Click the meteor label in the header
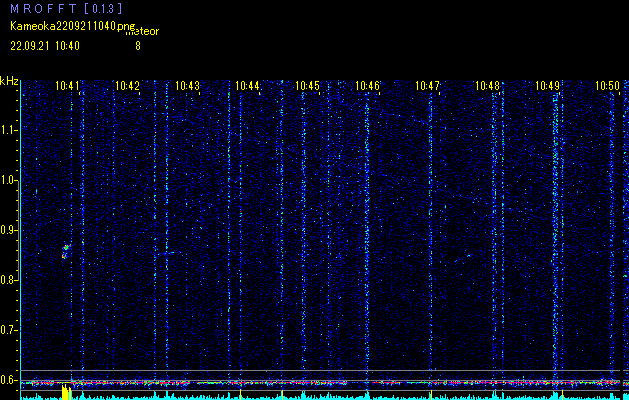 point(142,31)
